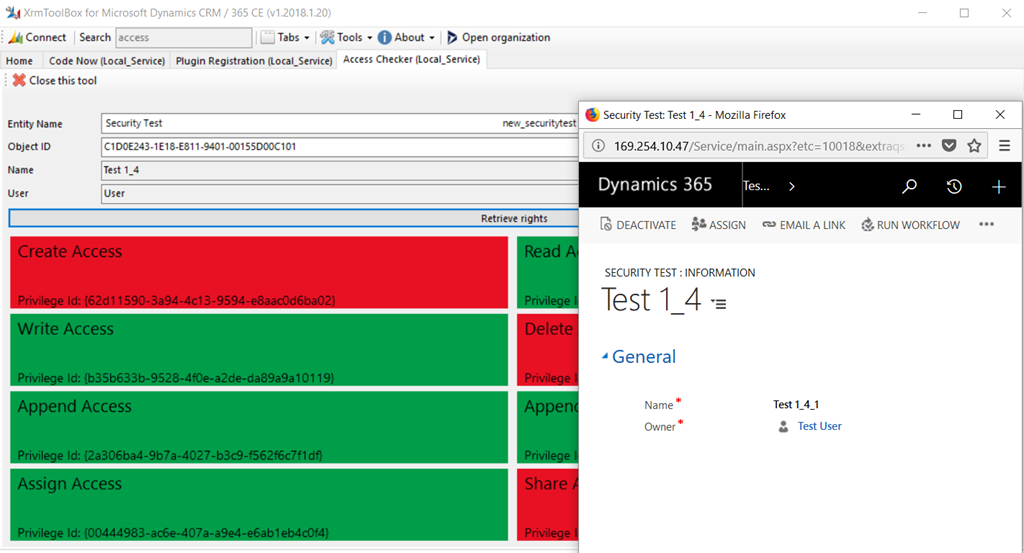
Task: Click the Write Access Privilege Id text
Action: (x=176, y=378)
